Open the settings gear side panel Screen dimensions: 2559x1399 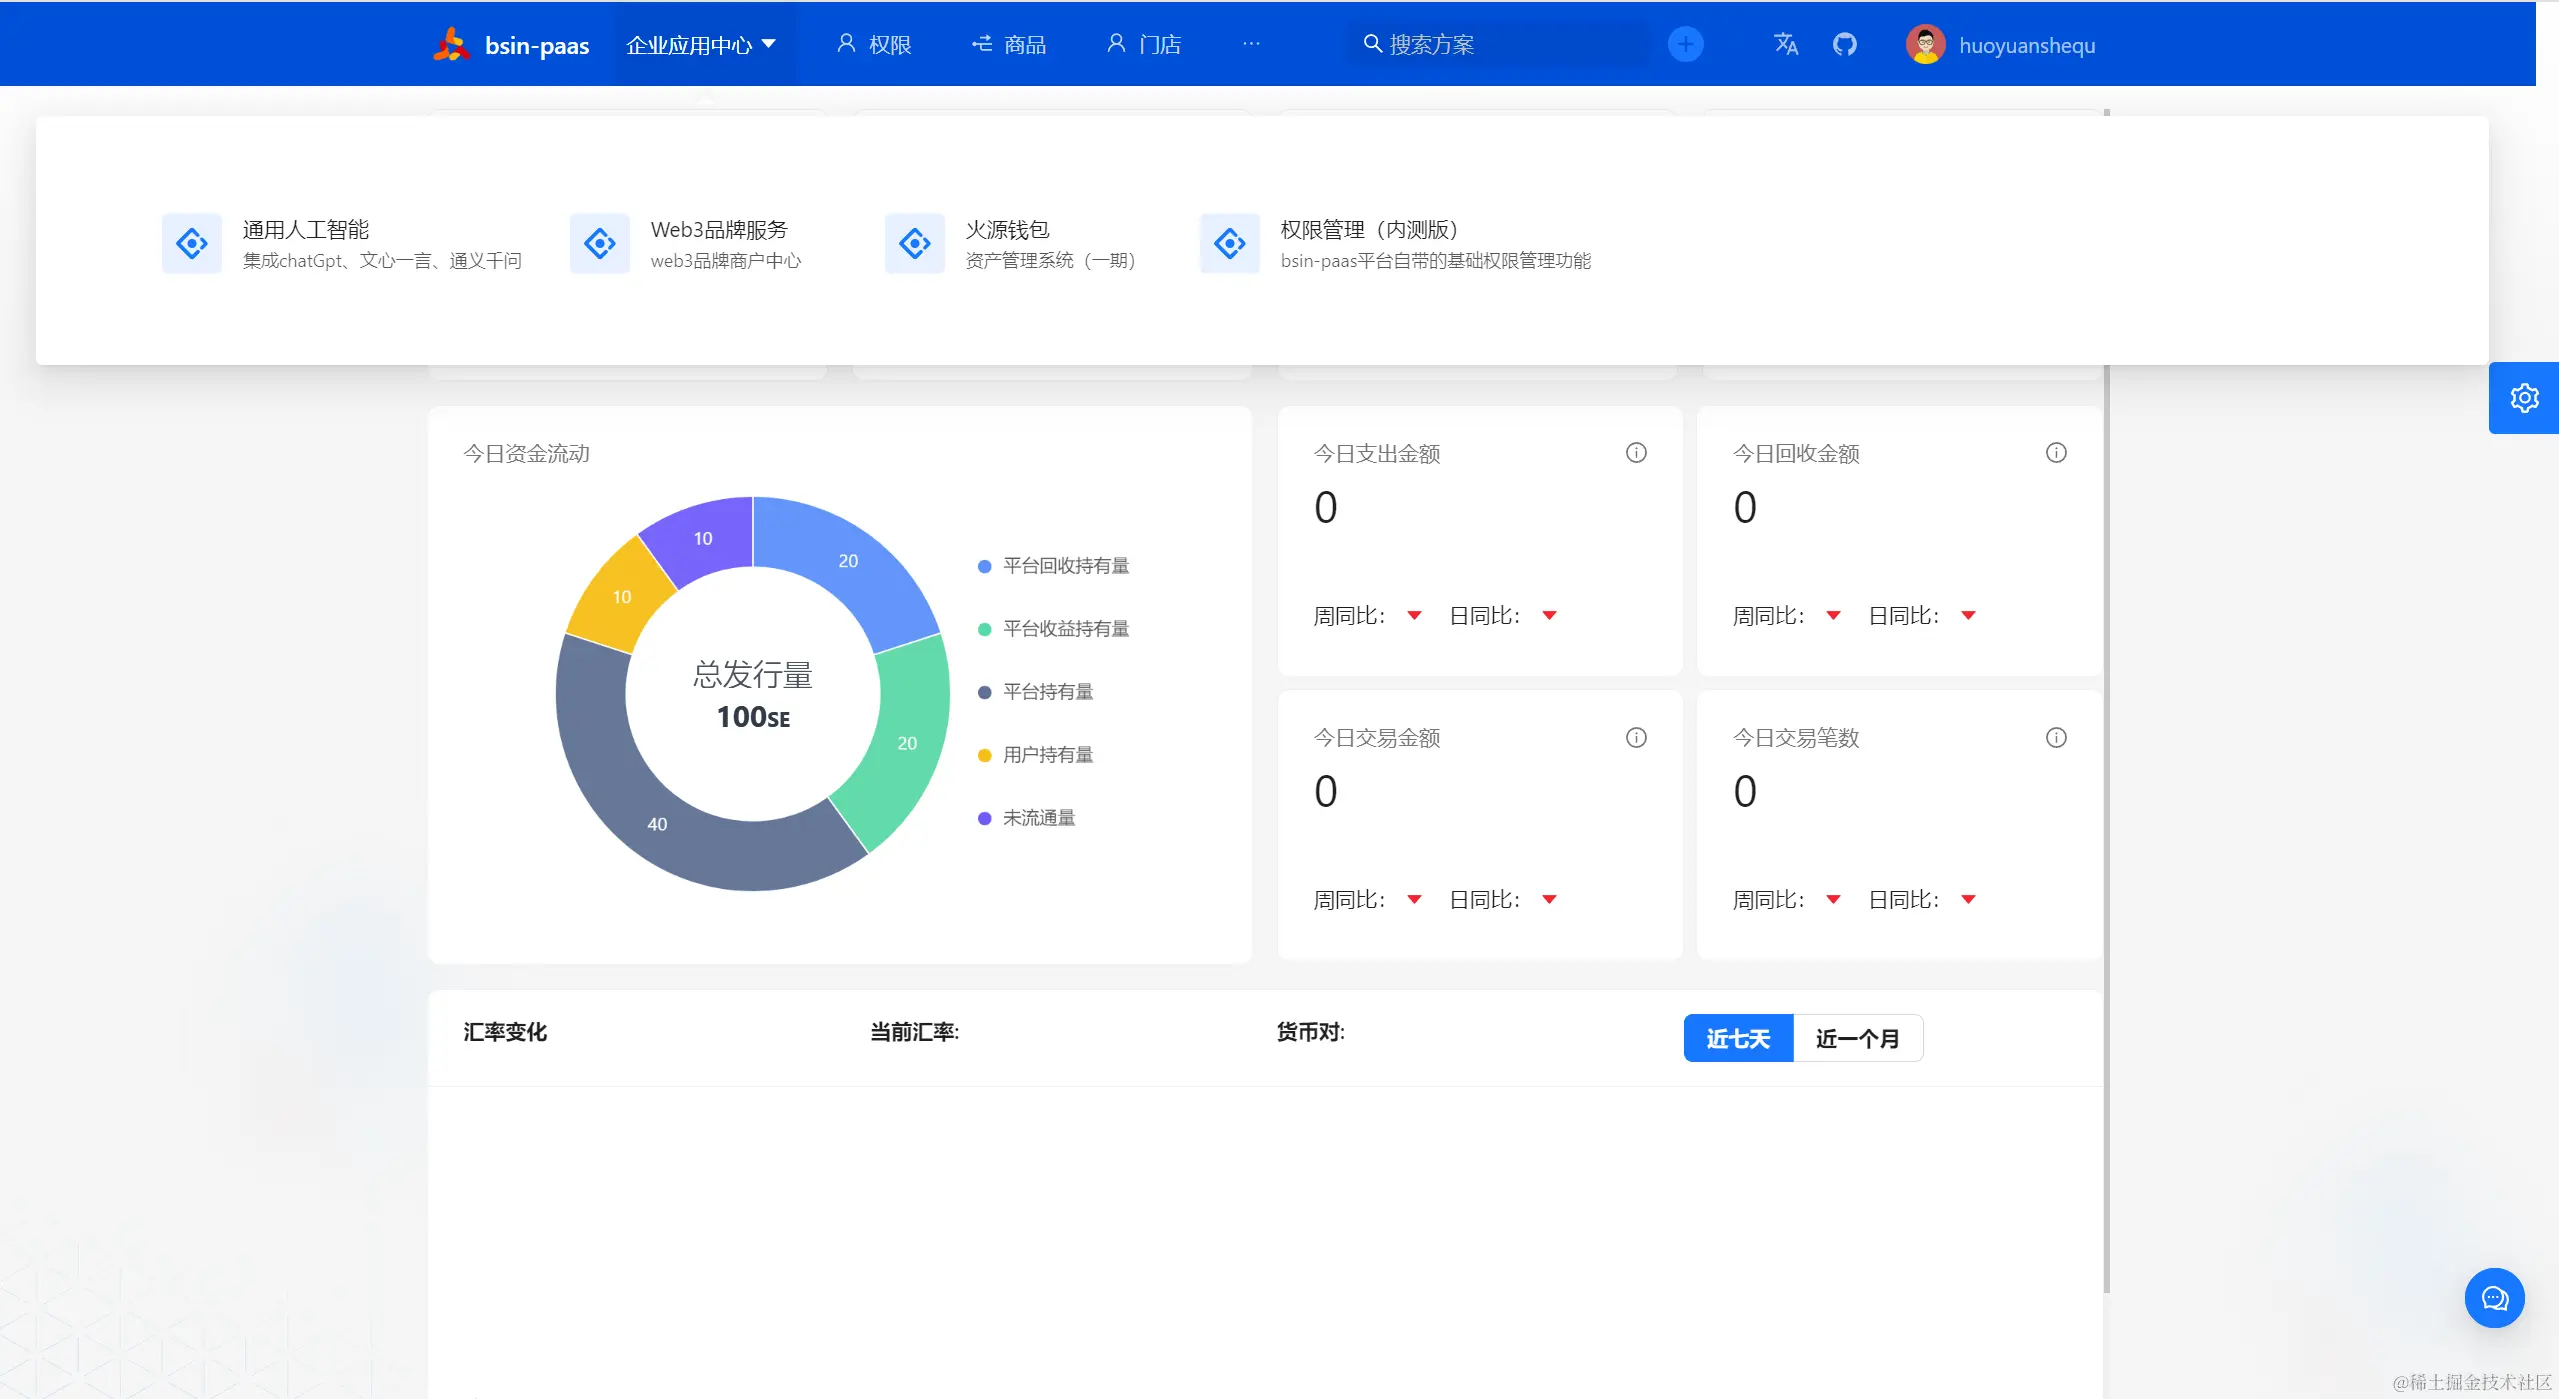(x=2523, y=398)
